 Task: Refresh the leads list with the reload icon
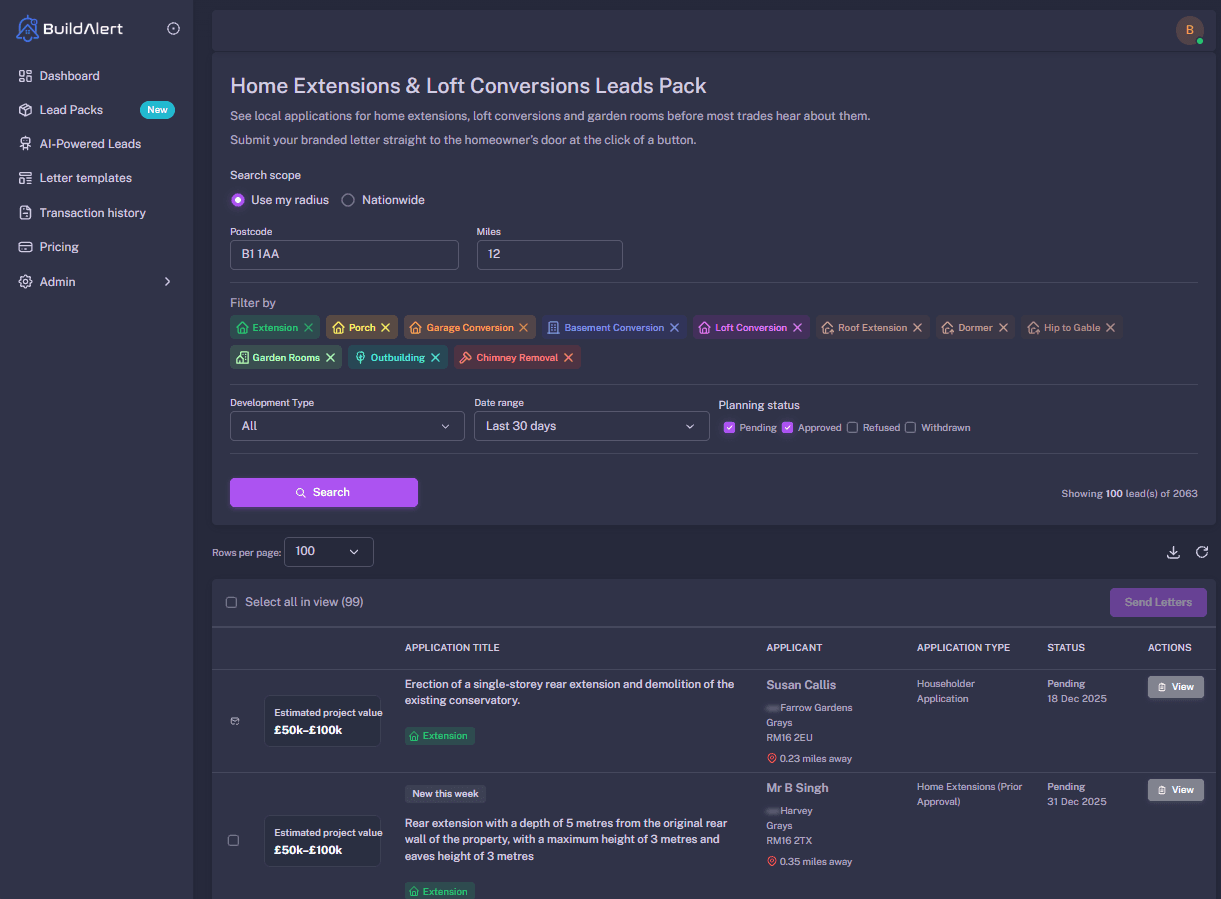click(x=1202, y=551)
